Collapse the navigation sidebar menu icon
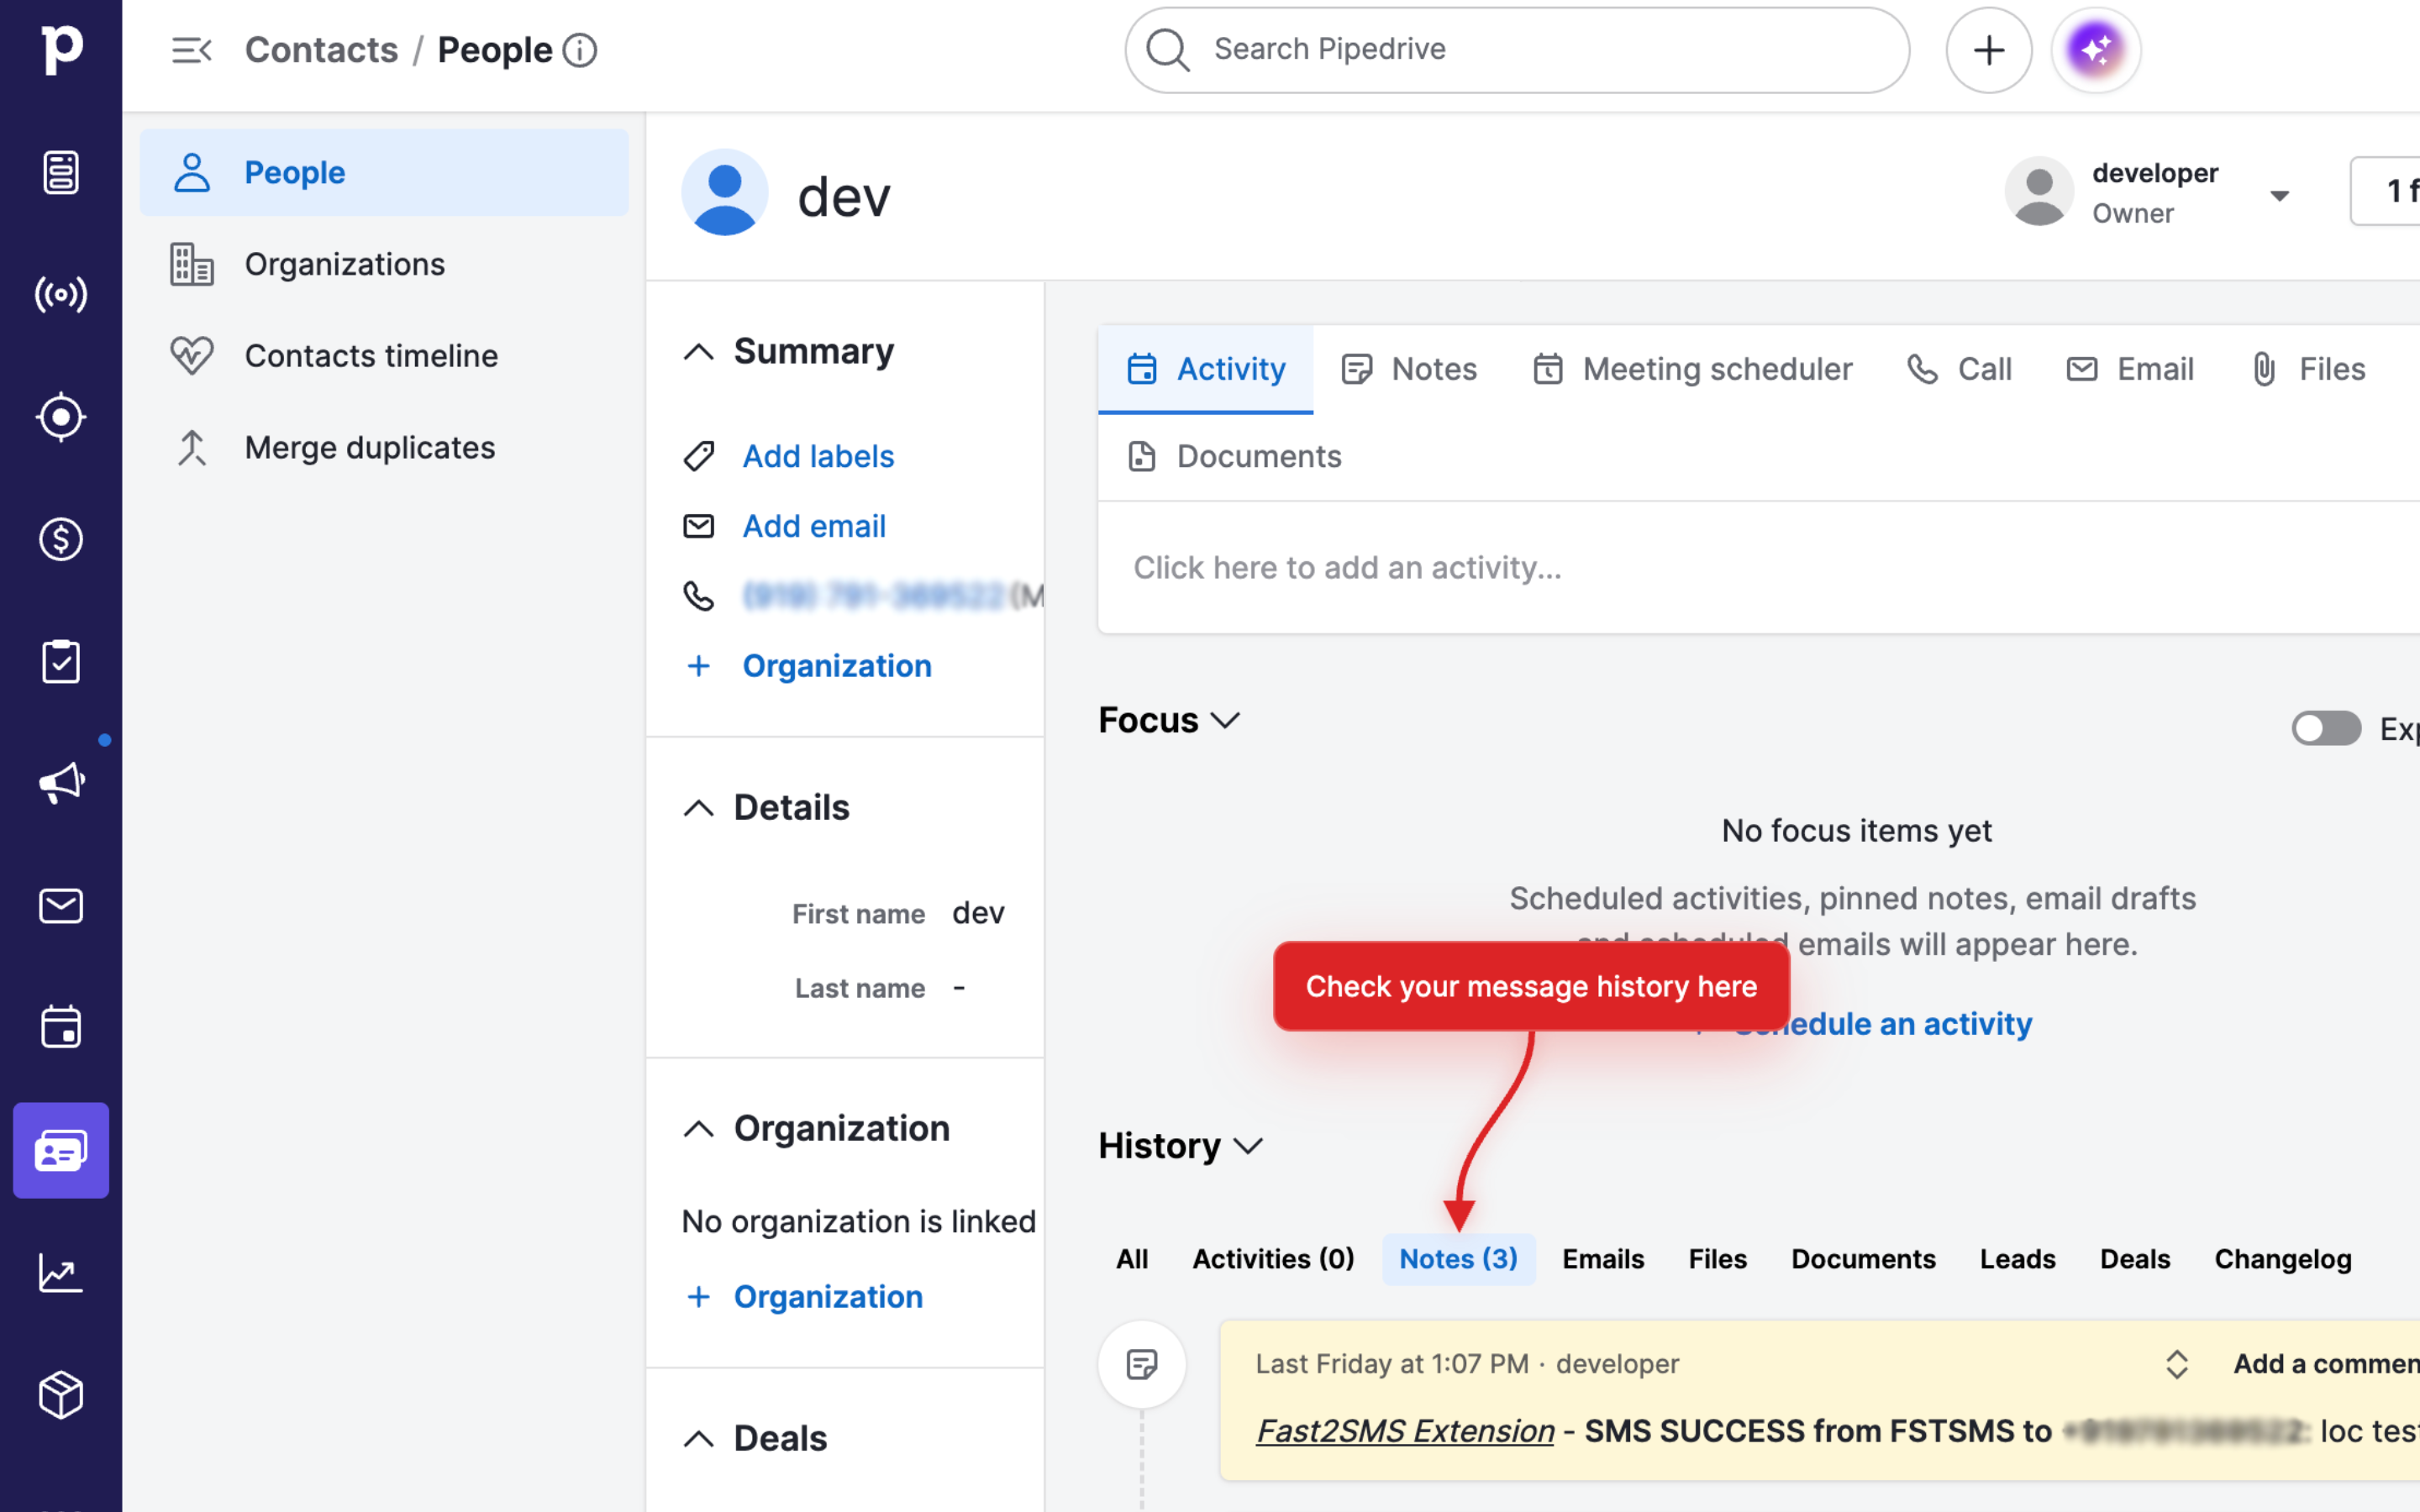Screen dimensions: 2420x1512 tap(191, 50)
